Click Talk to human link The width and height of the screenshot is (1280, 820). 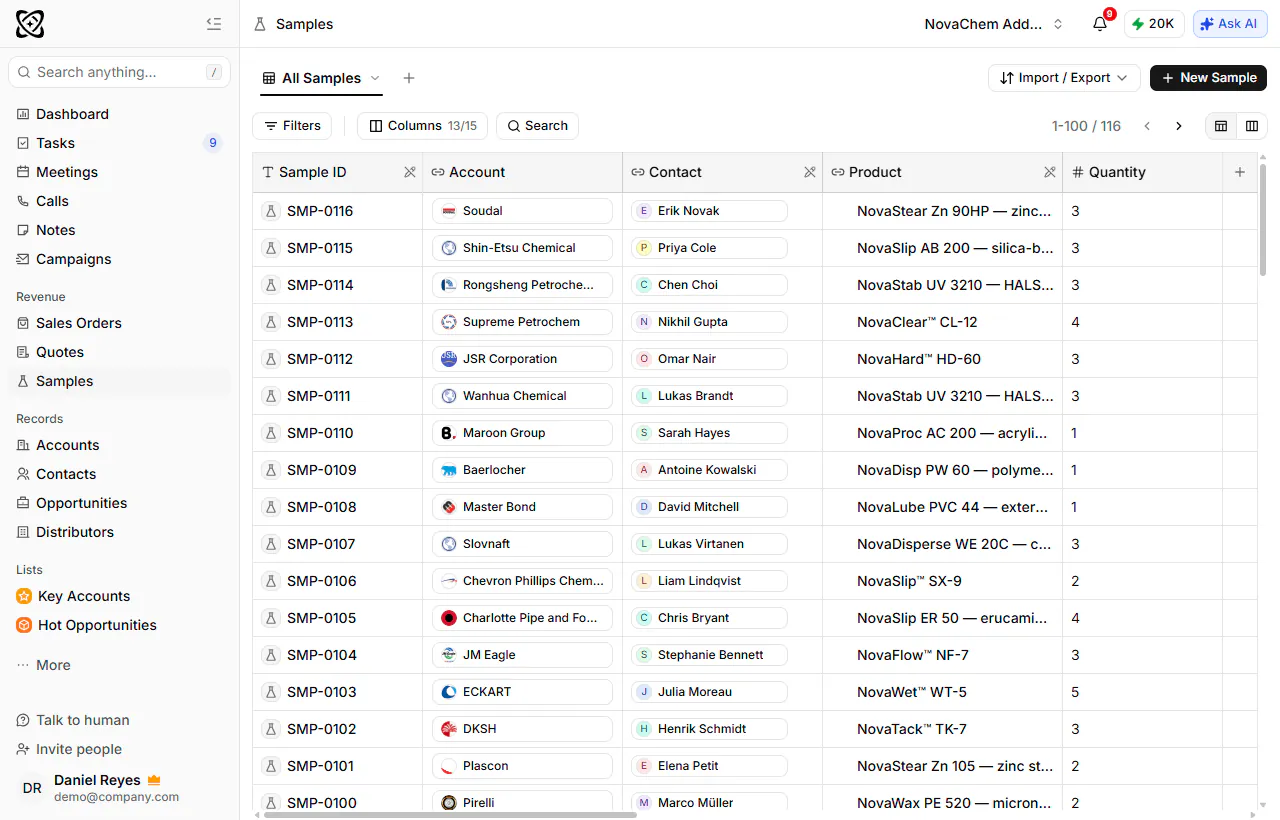point(73,720)
